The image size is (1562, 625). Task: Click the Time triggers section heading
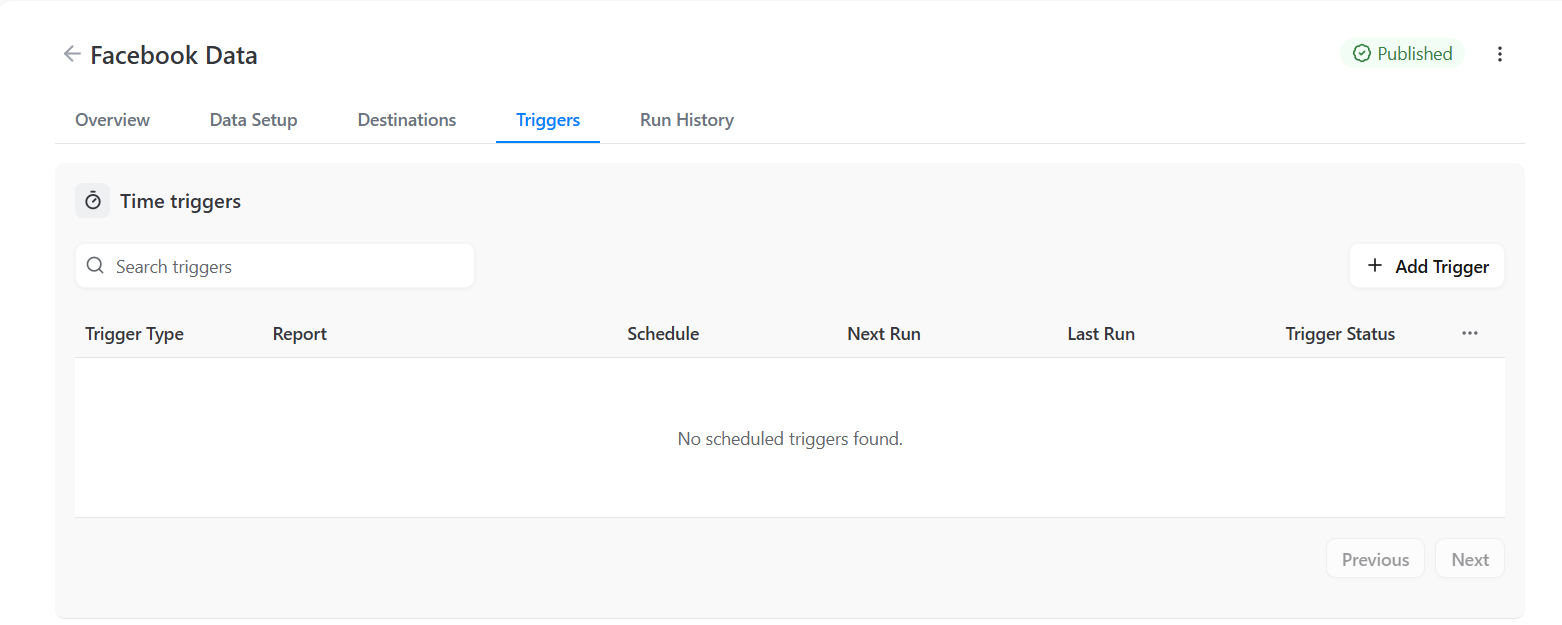point(181,201)
